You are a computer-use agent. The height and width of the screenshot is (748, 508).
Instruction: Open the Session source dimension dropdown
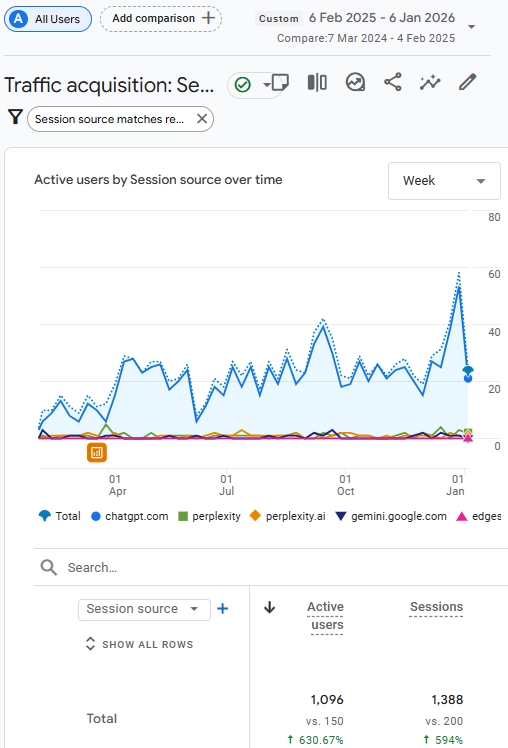(x=144, y=609)
